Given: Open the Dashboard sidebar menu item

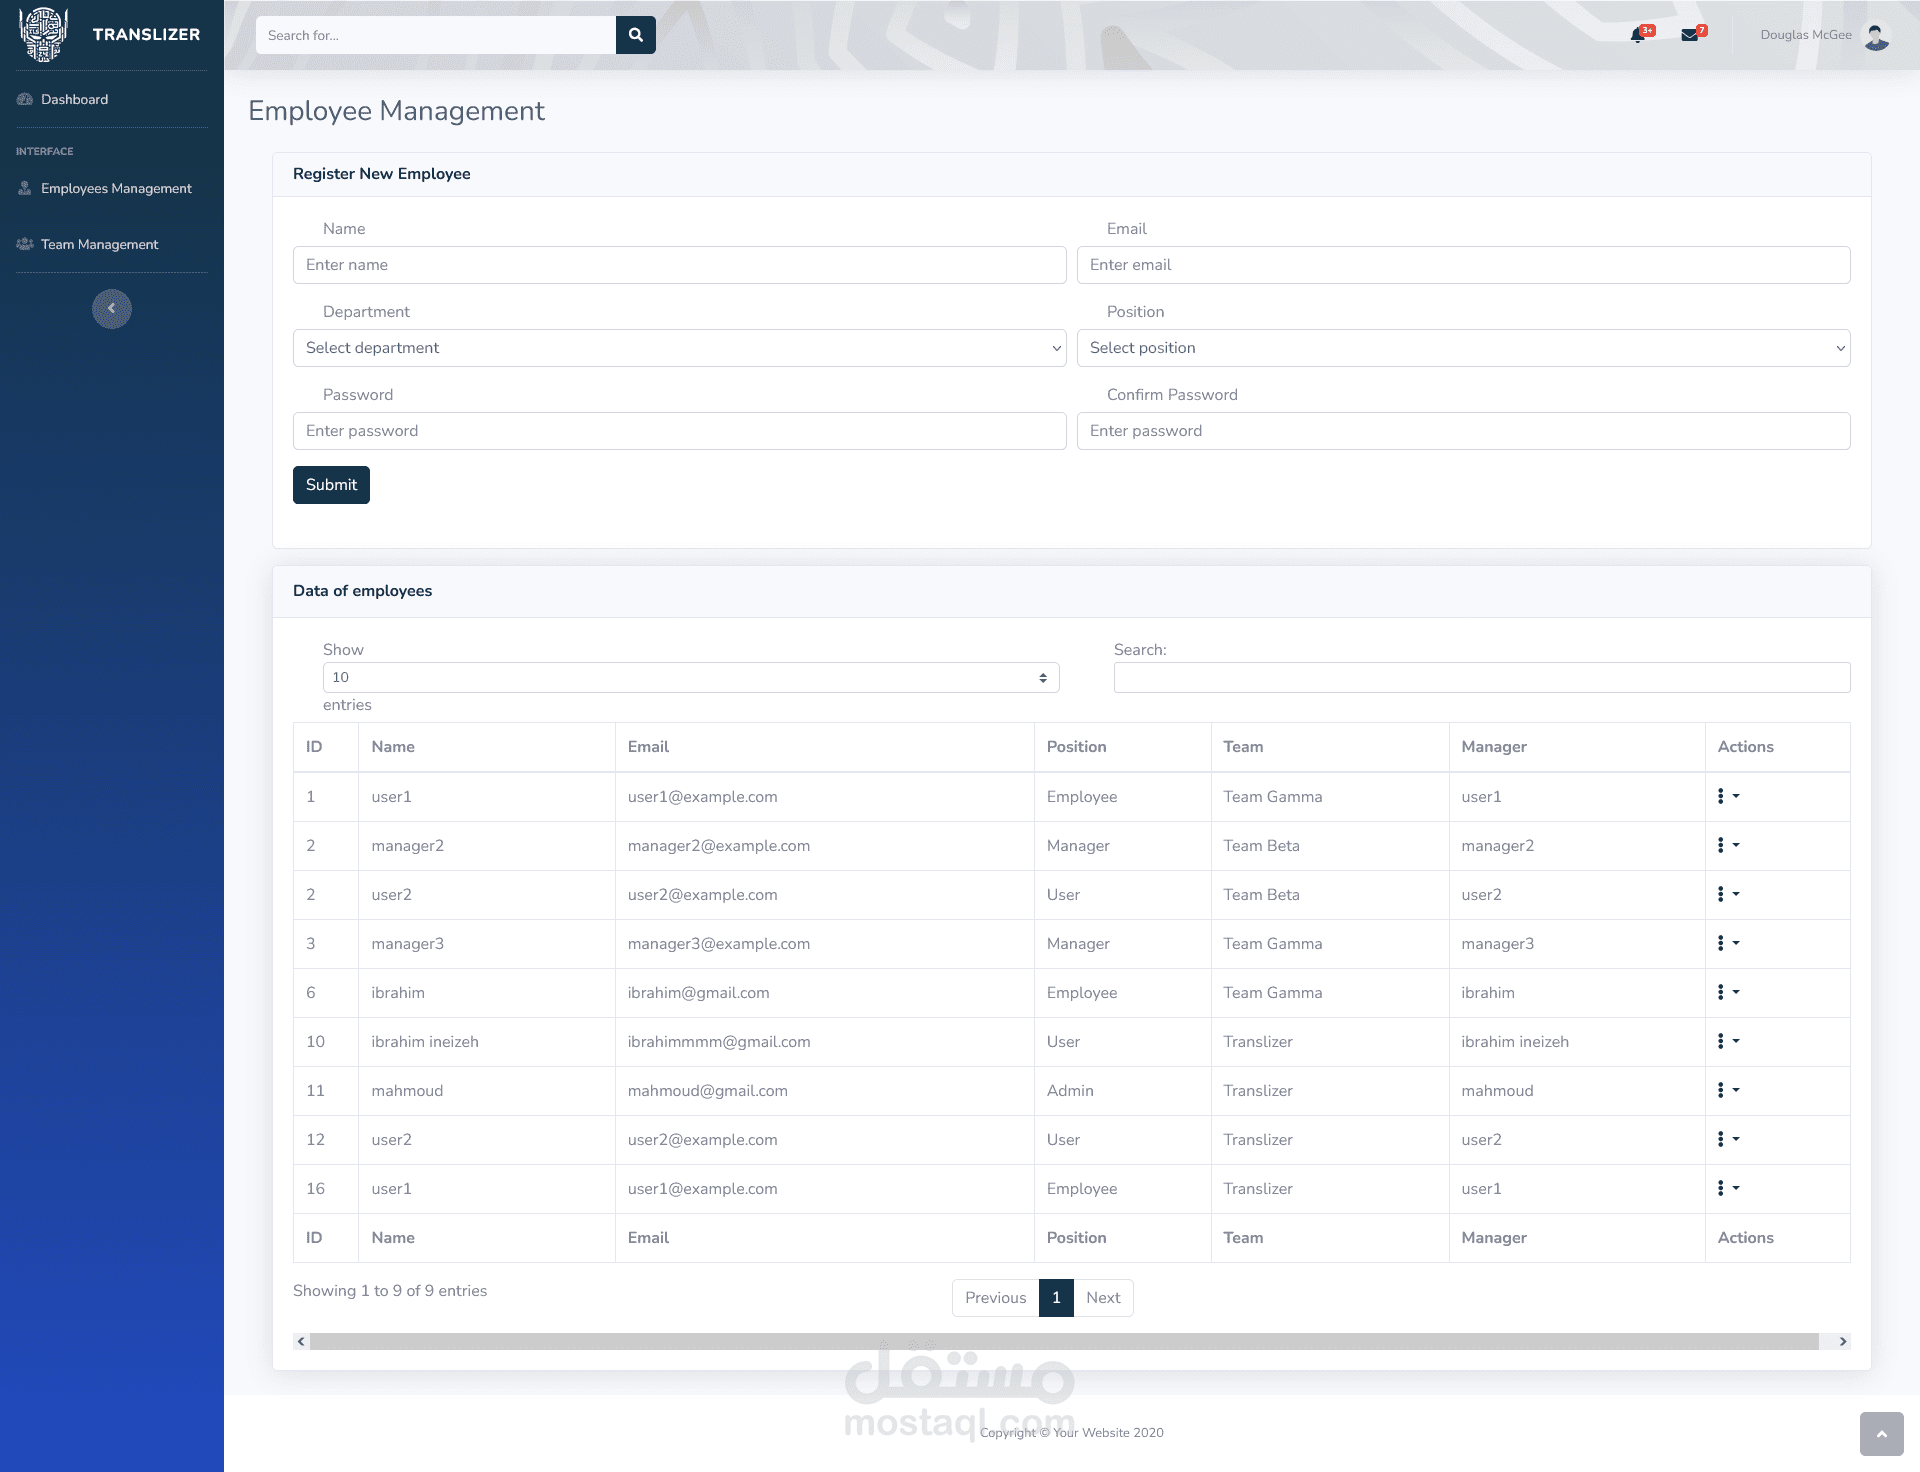Looking at the screenshot, I should (x=74, y=99).
